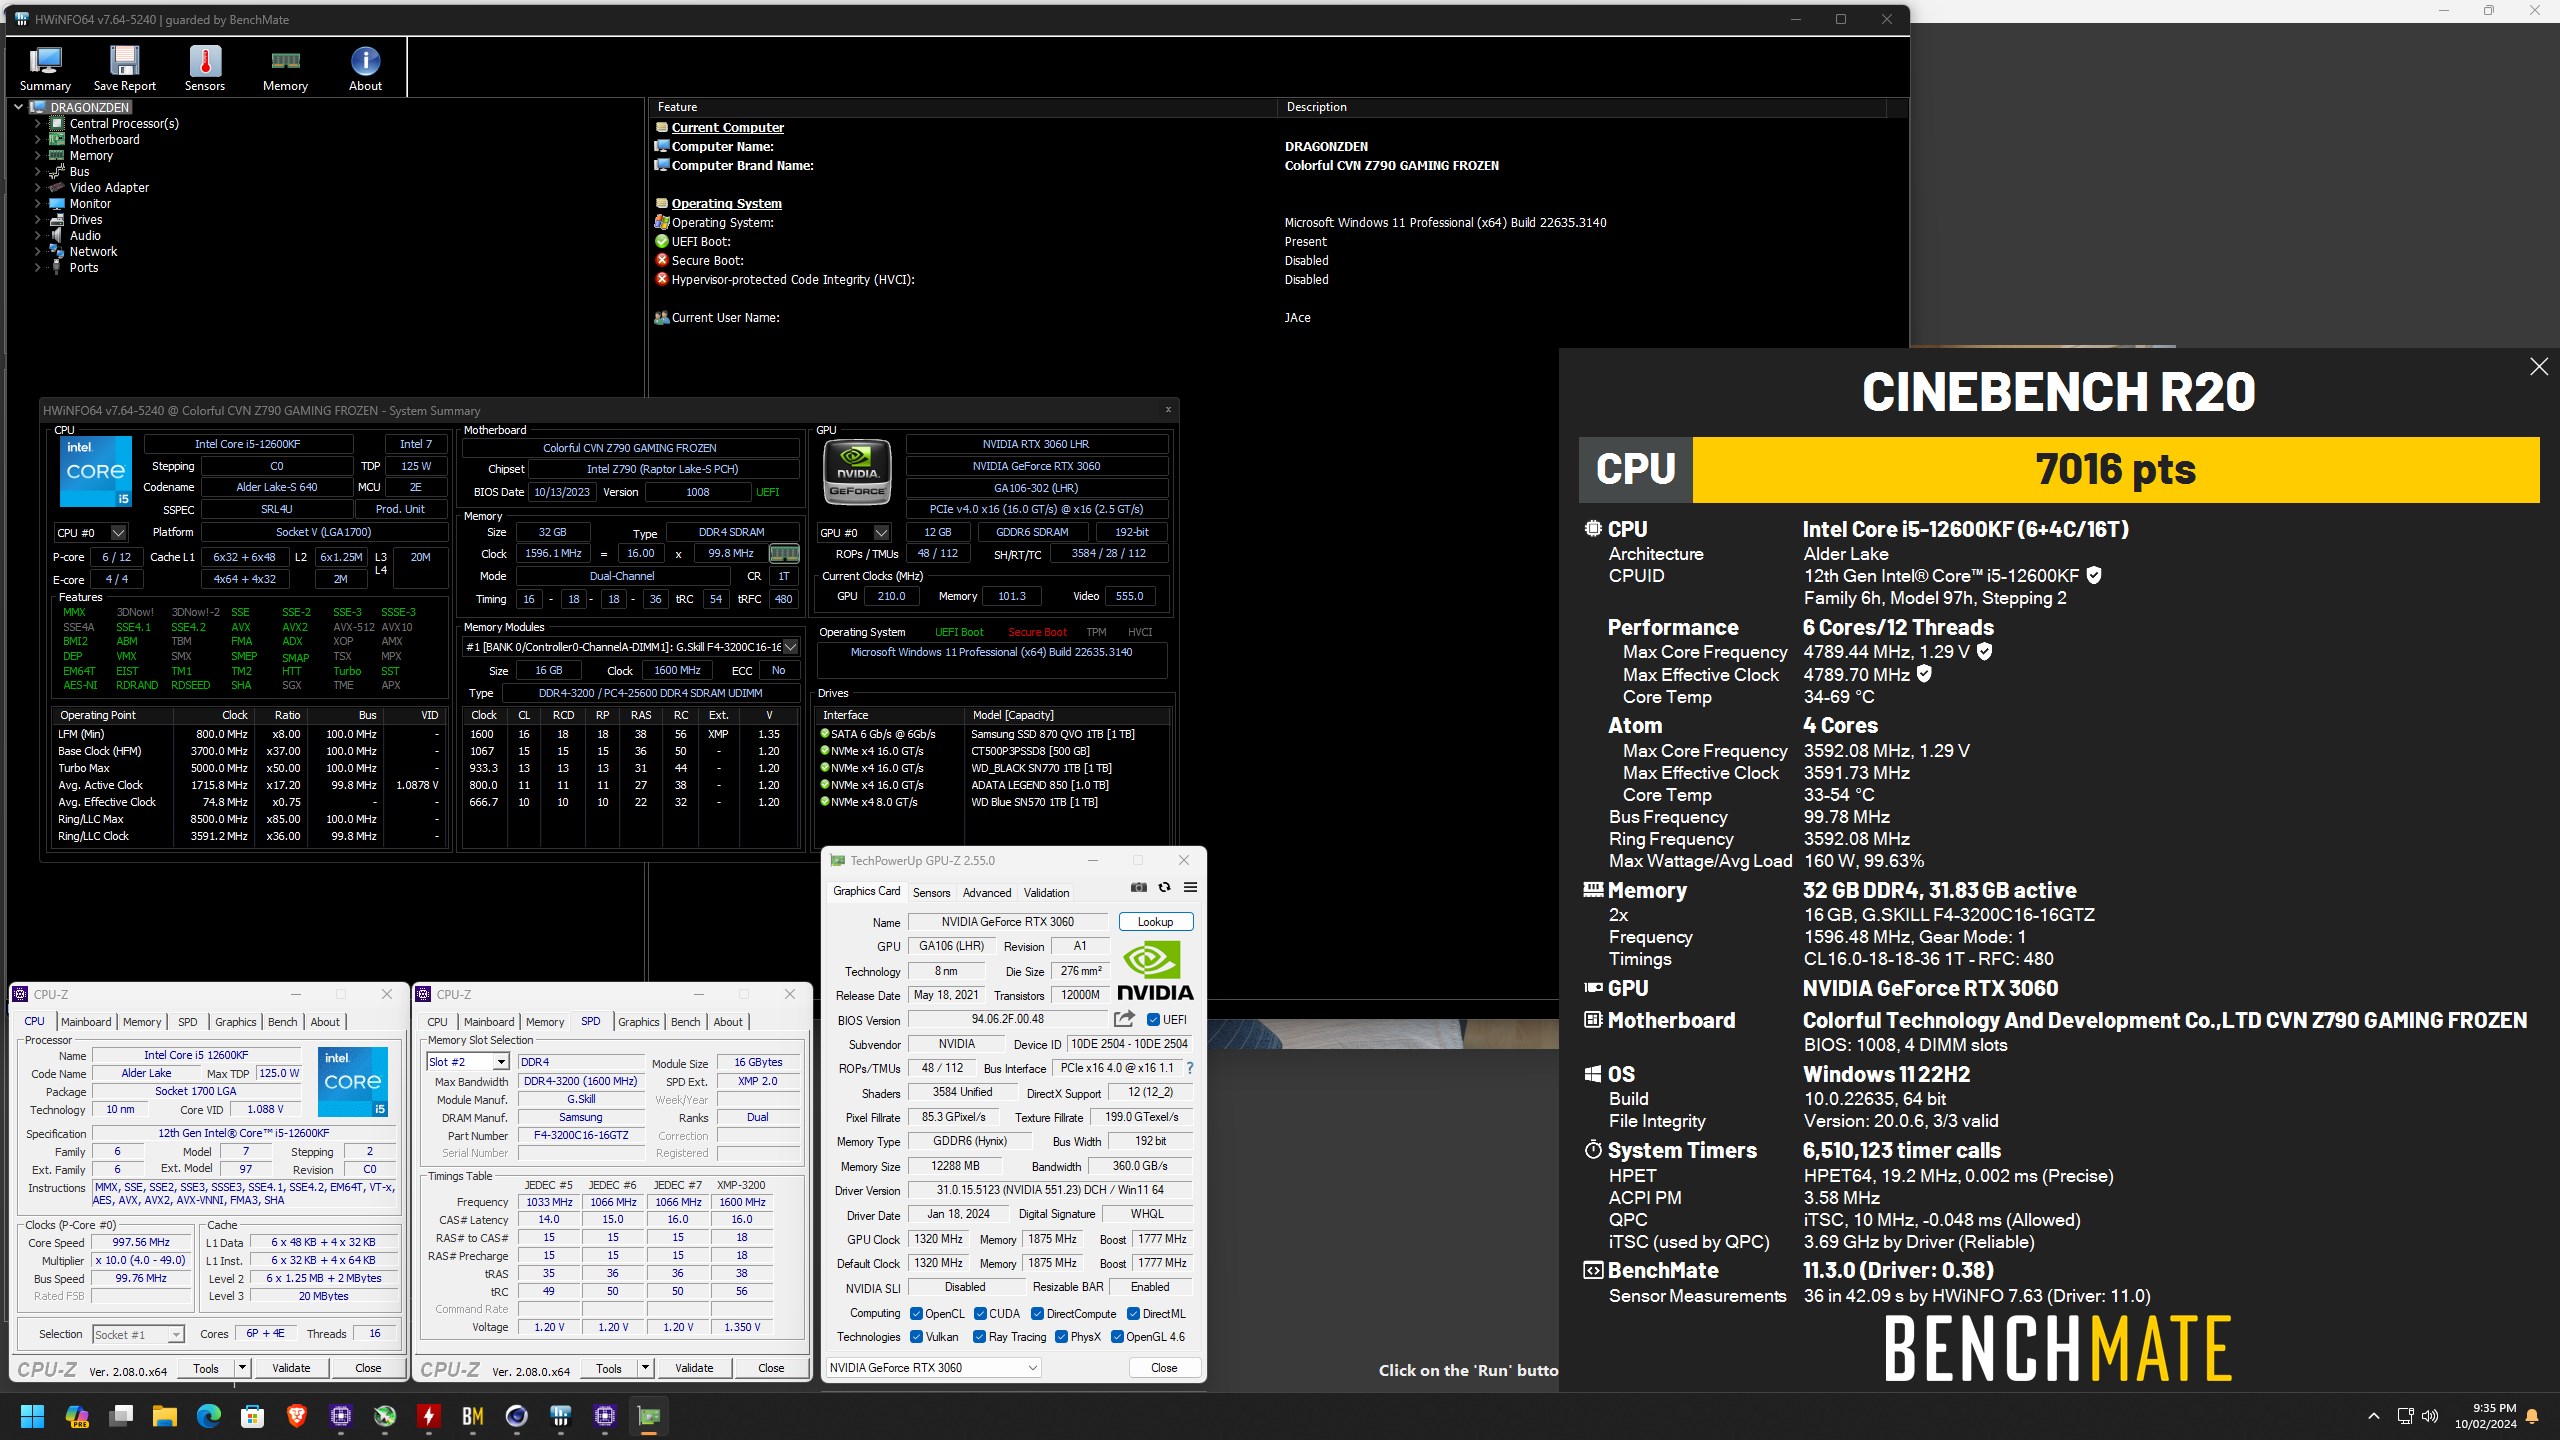This screenshot has height=1440, width=2560.
Task: Toggle the PhysX checkbox in GPU-Z
Action: click(1061, 1337)
